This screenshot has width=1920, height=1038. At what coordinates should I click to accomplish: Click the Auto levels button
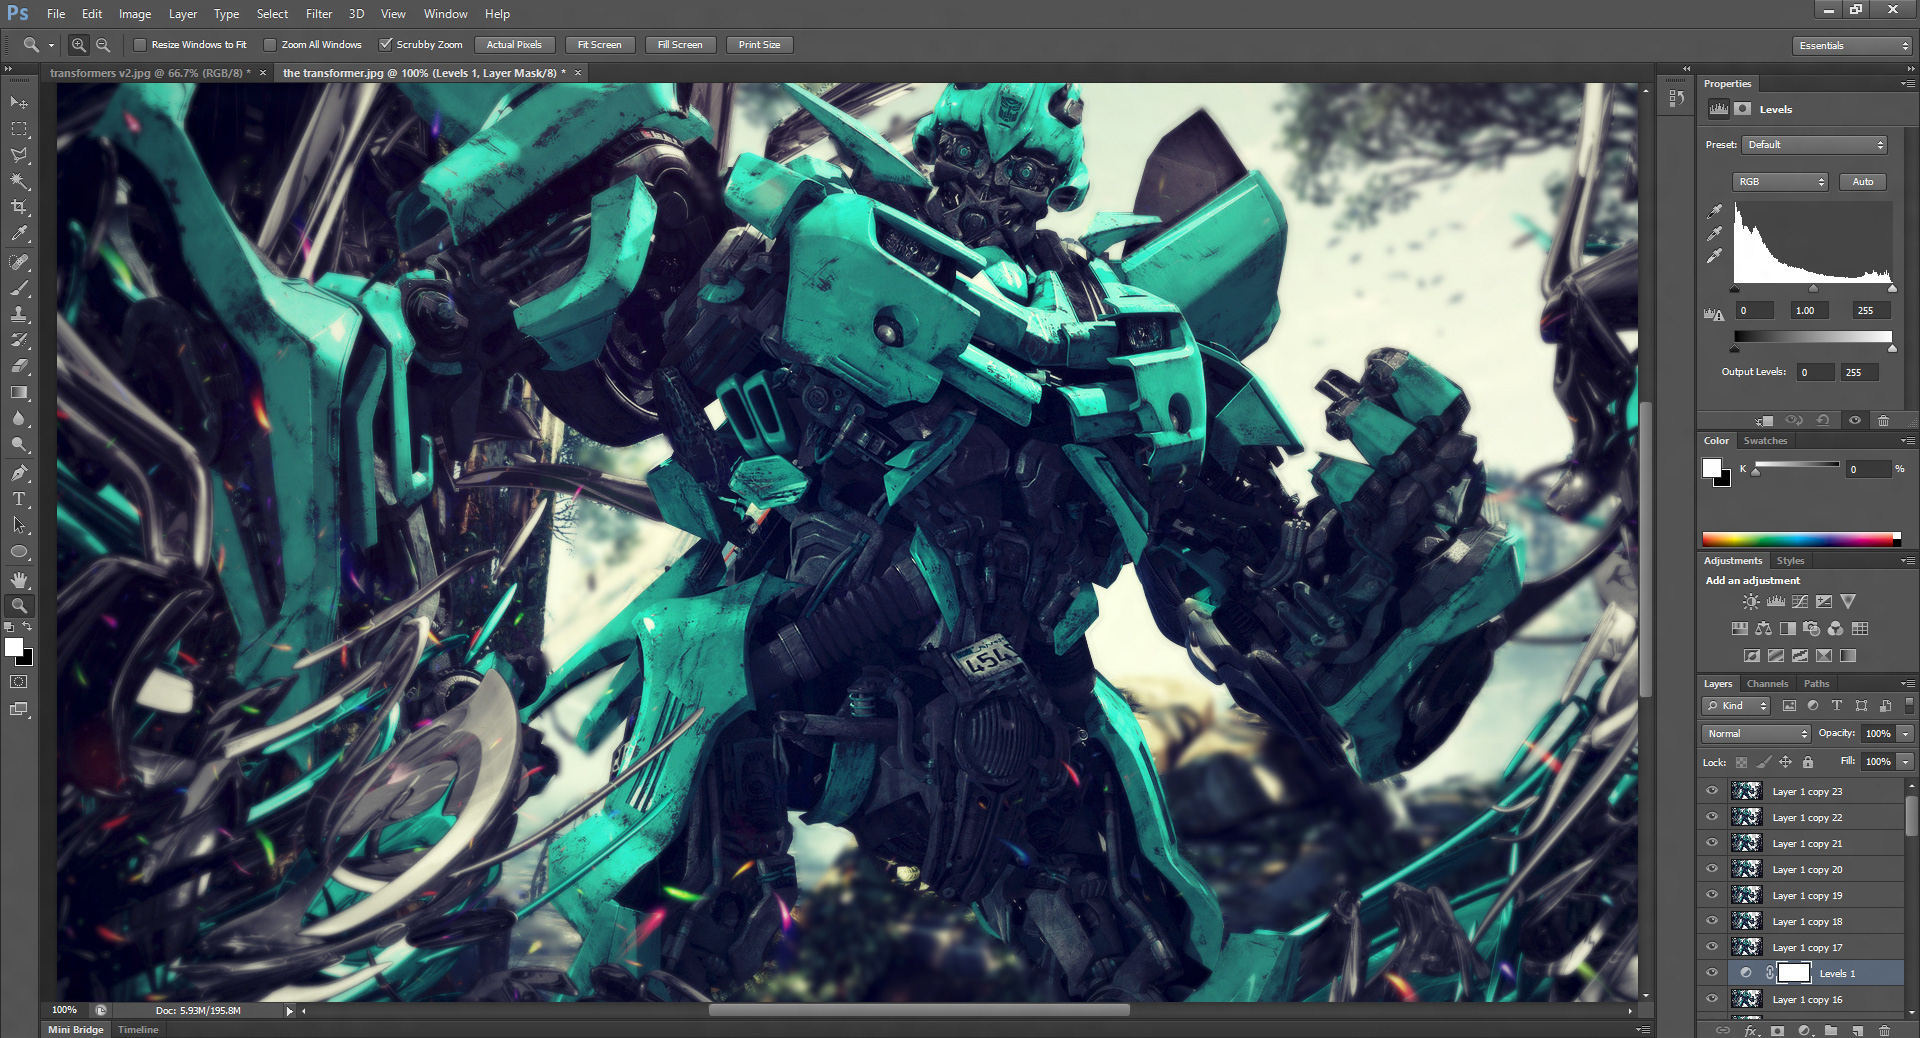1862,182
